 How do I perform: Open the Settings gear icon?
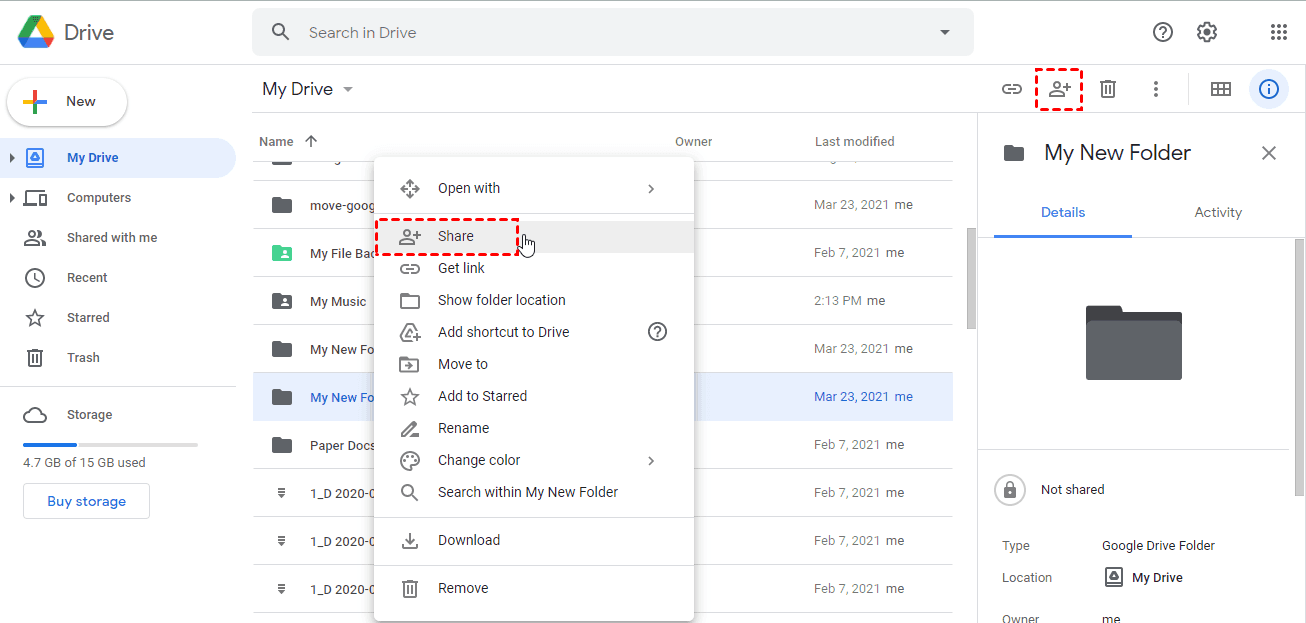click(1207, 32)
